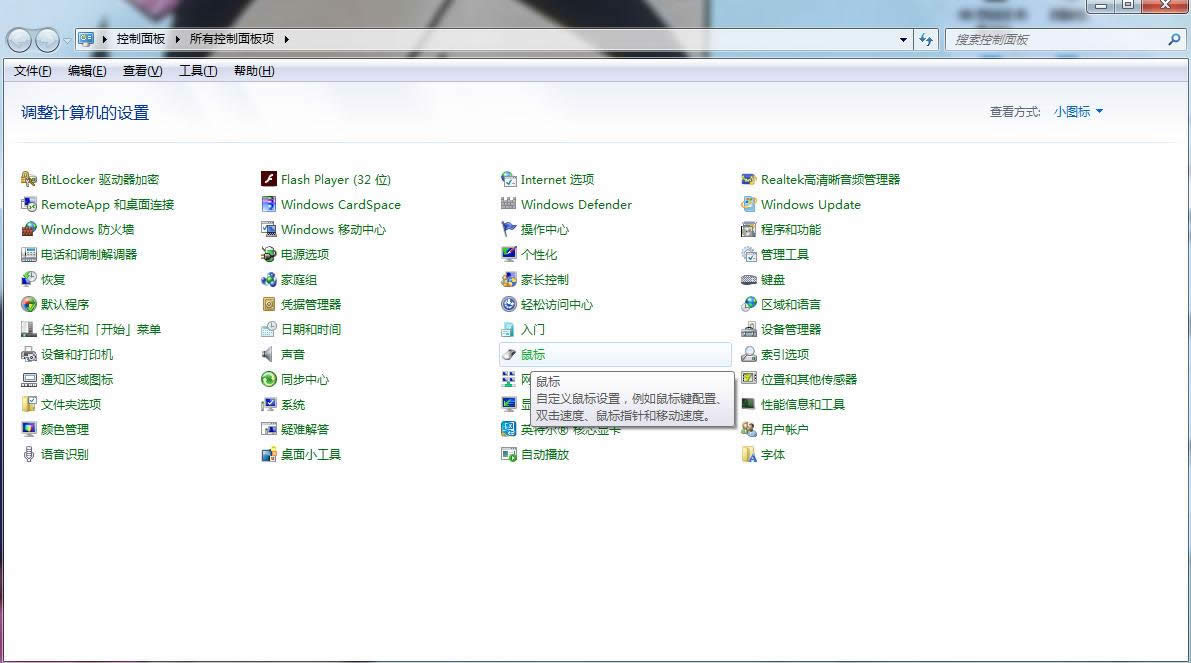Screen dimensions: 1191x663
Task: Expand the address bar history dropdown arrow
Action: point(904,40)
